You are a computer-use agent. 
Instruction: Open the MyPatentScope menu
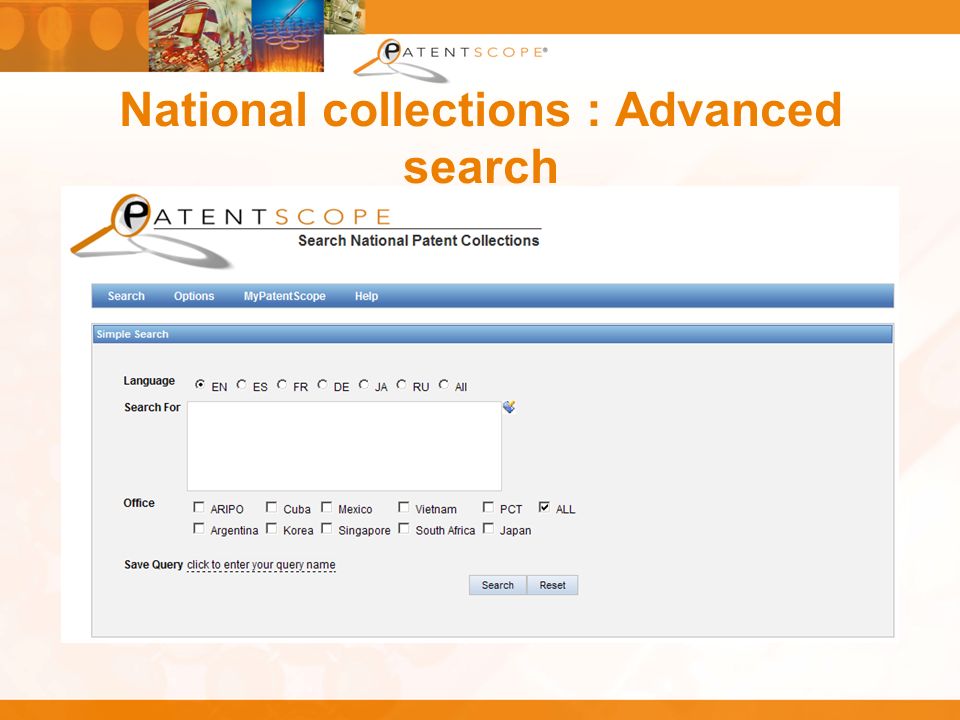click(285, 296)
